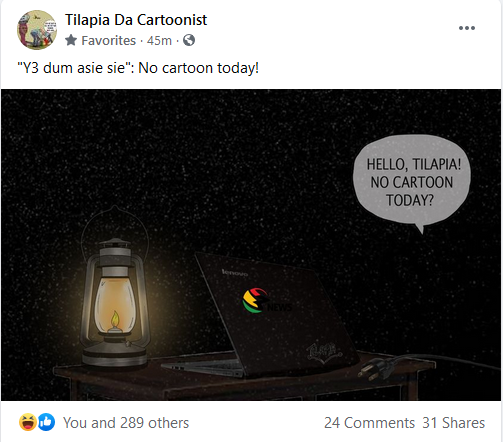Open the 24 Comments link
Screen dimensions: 503x442
point(369,423)
